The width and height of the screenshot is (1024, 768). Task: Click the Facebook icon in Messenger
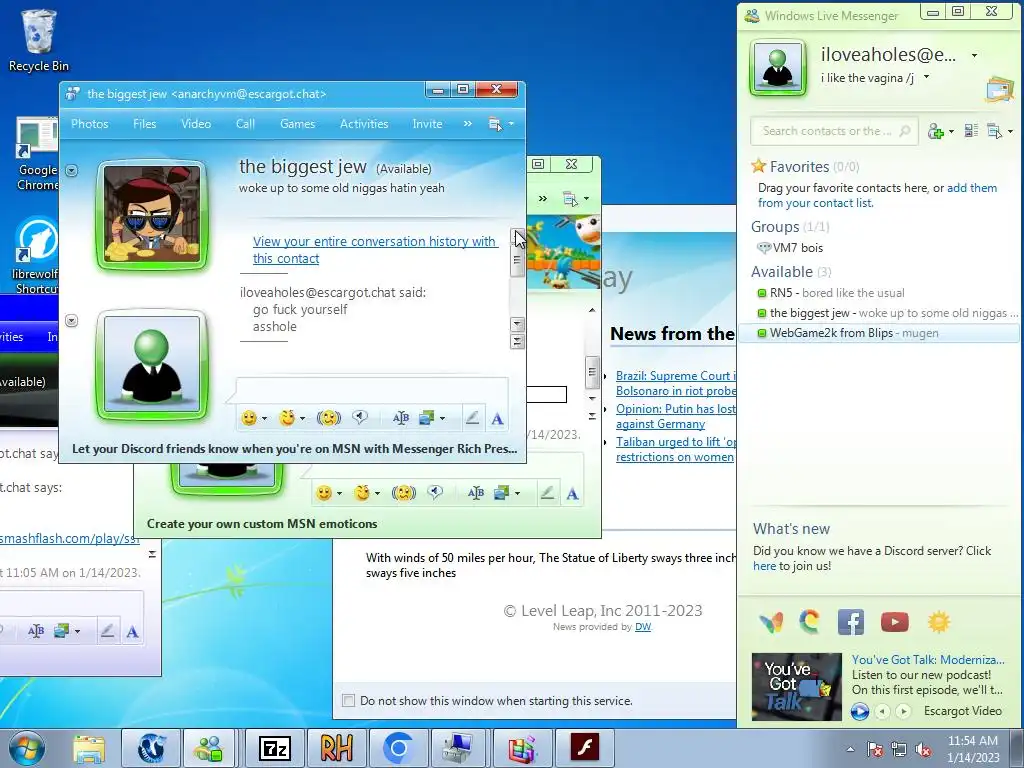pos(851,622)
